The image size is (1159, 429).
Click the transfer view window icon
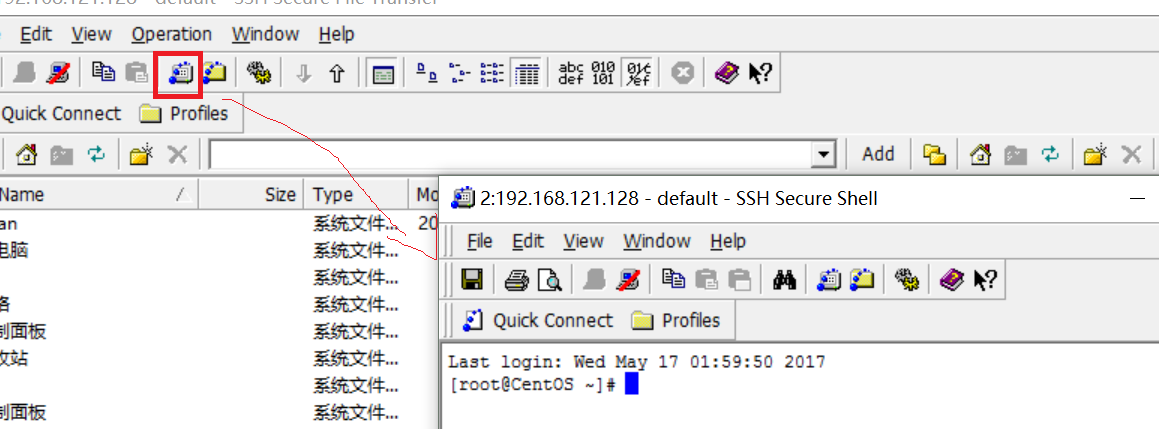click(x=382, y=73)
